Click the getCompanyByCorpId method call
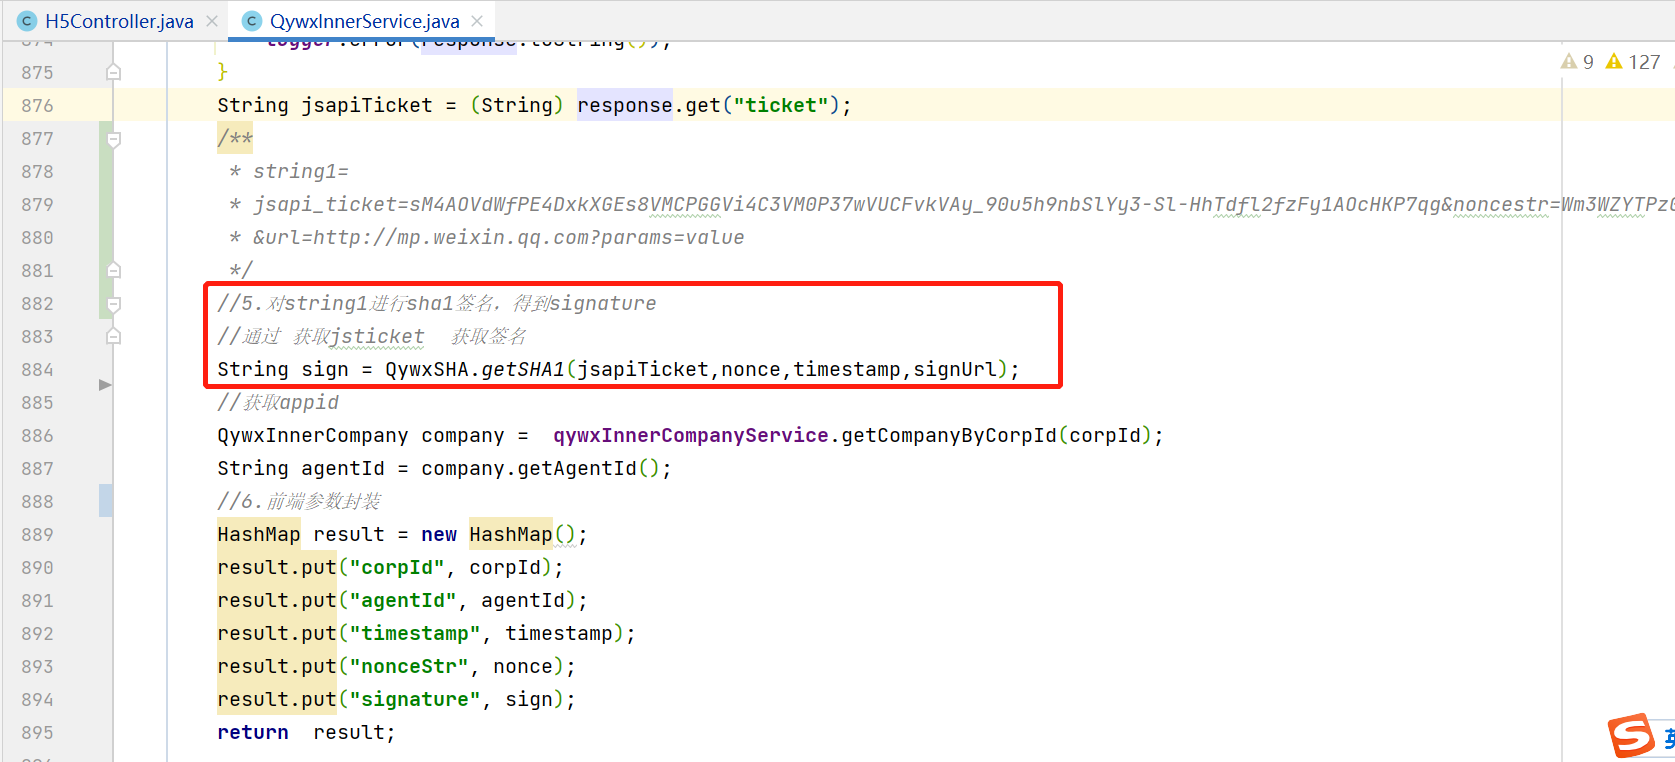The height and width of the screenshot is (762, 1675). coord(949,435)
